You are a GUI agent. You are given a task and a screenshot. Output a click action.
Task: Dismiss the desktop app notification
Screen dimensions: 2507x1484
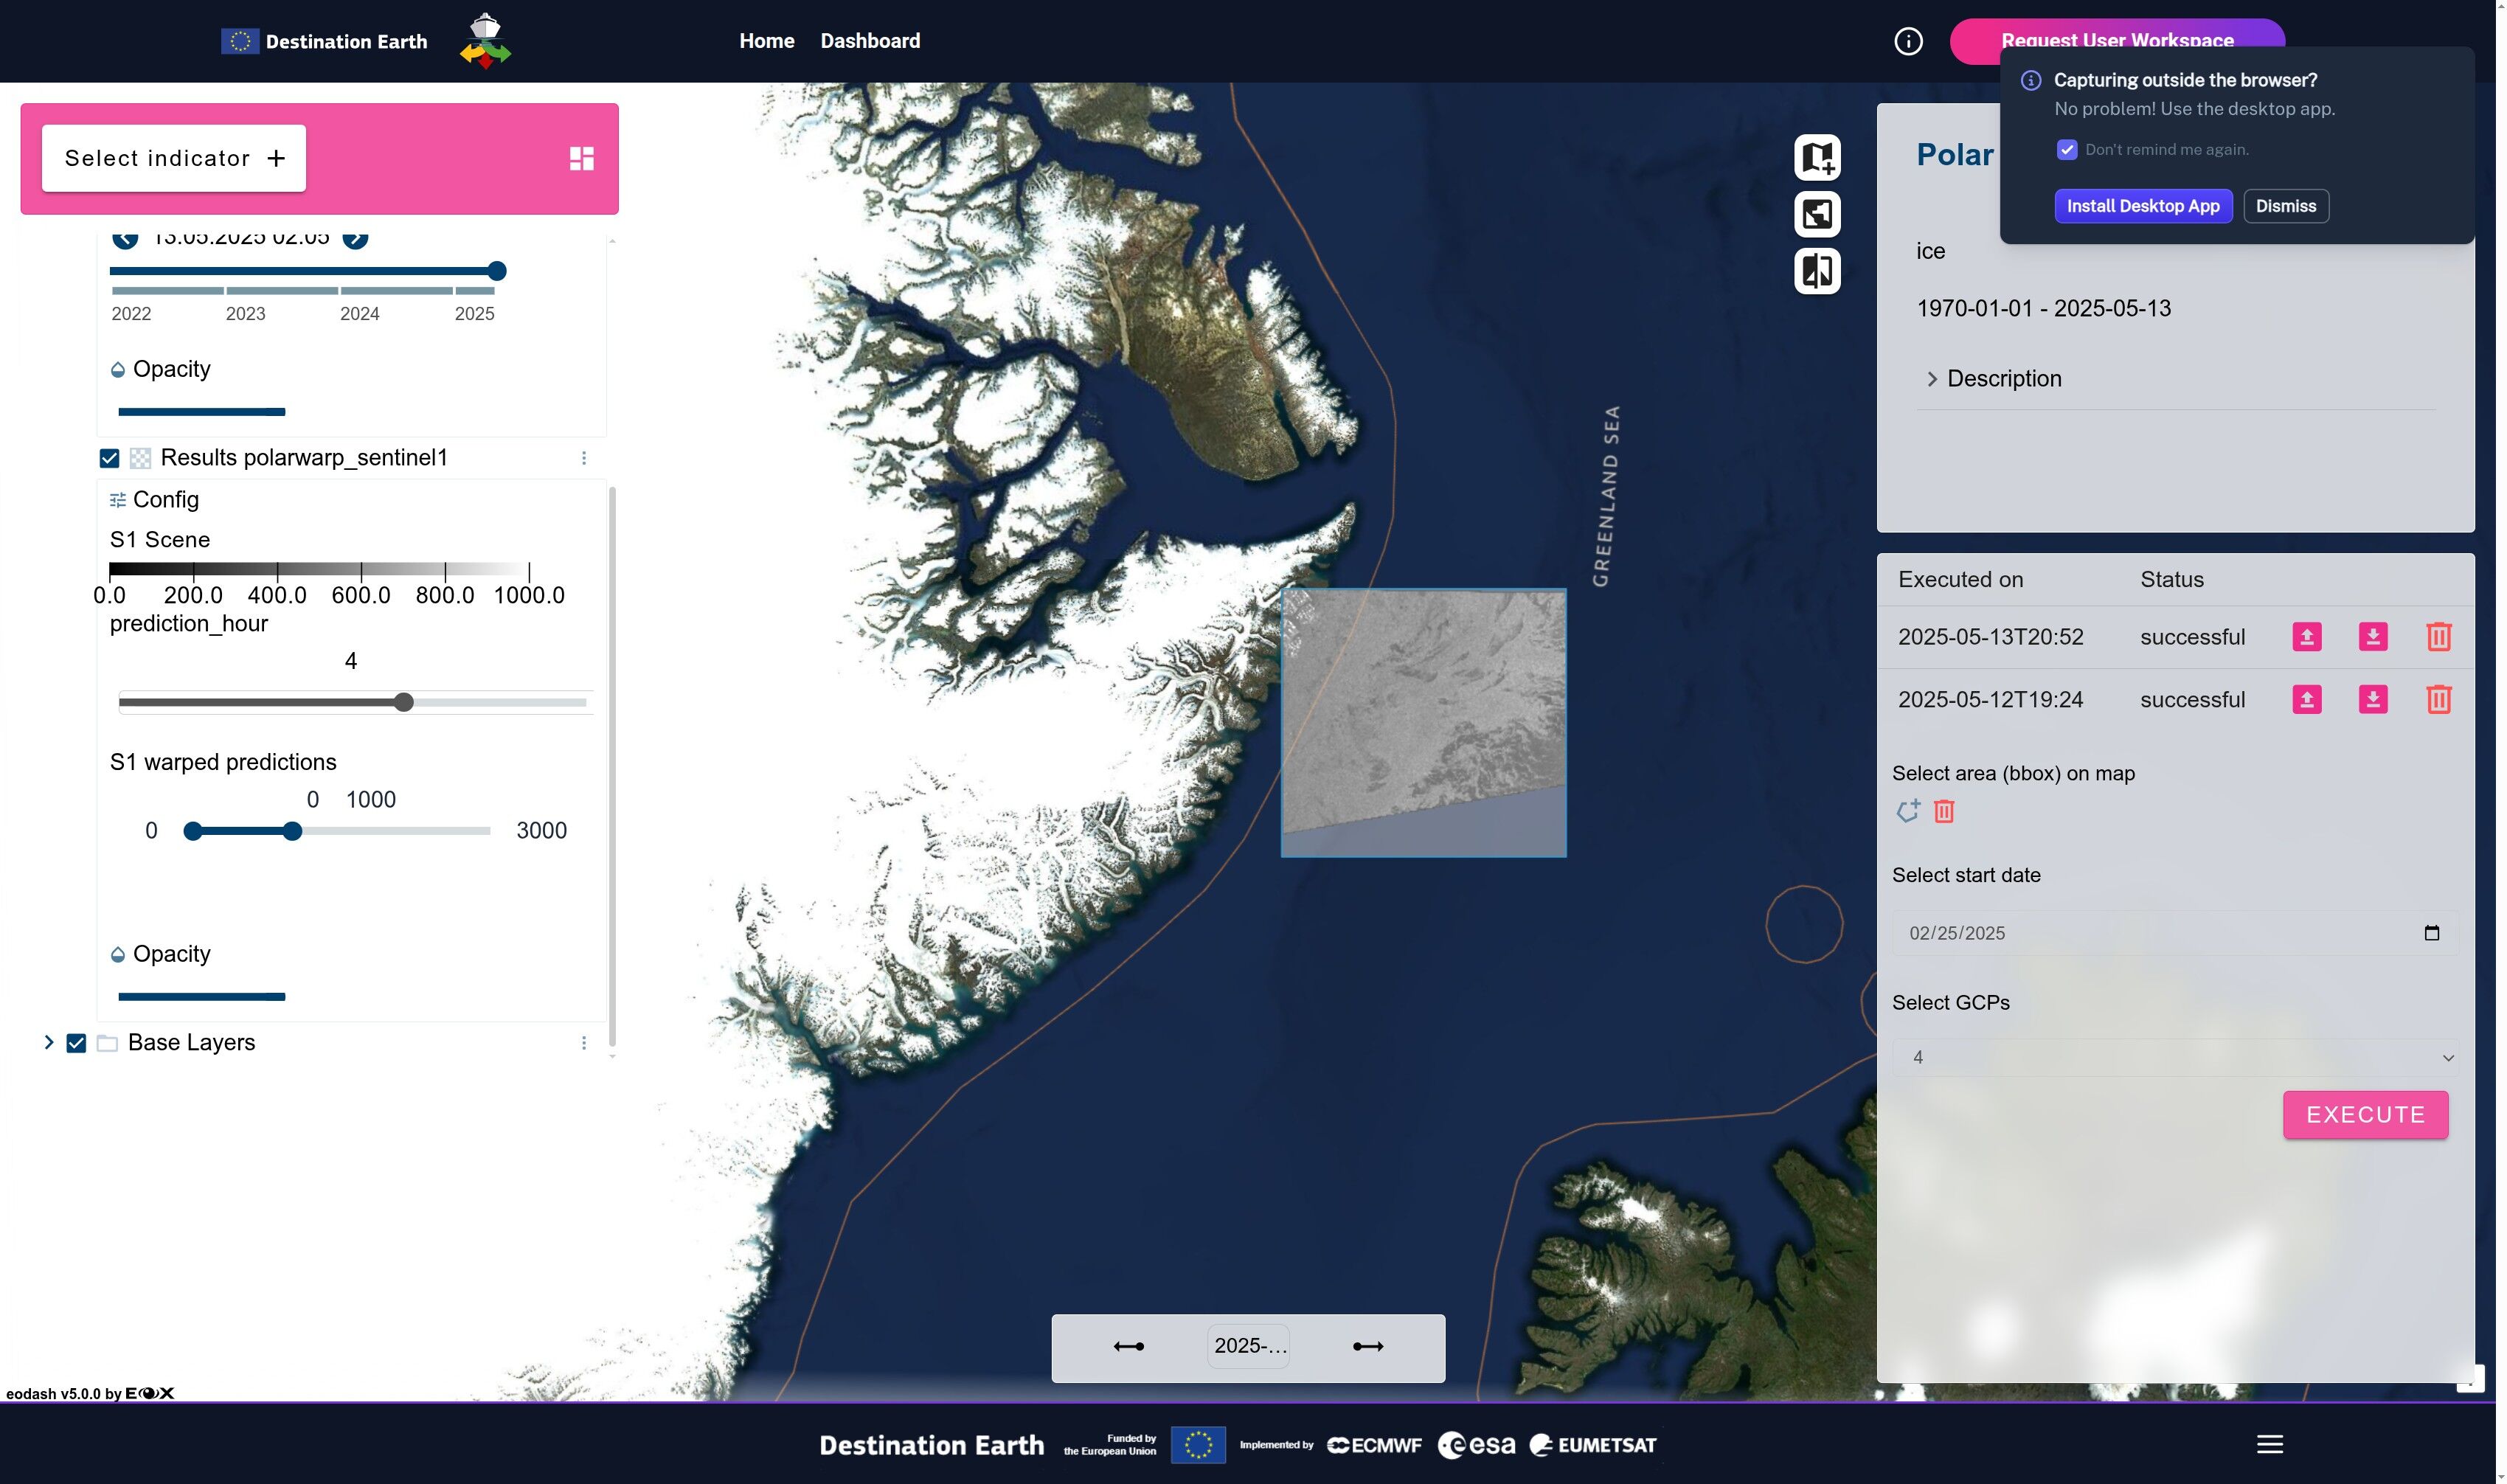[x=2284, y=206]
